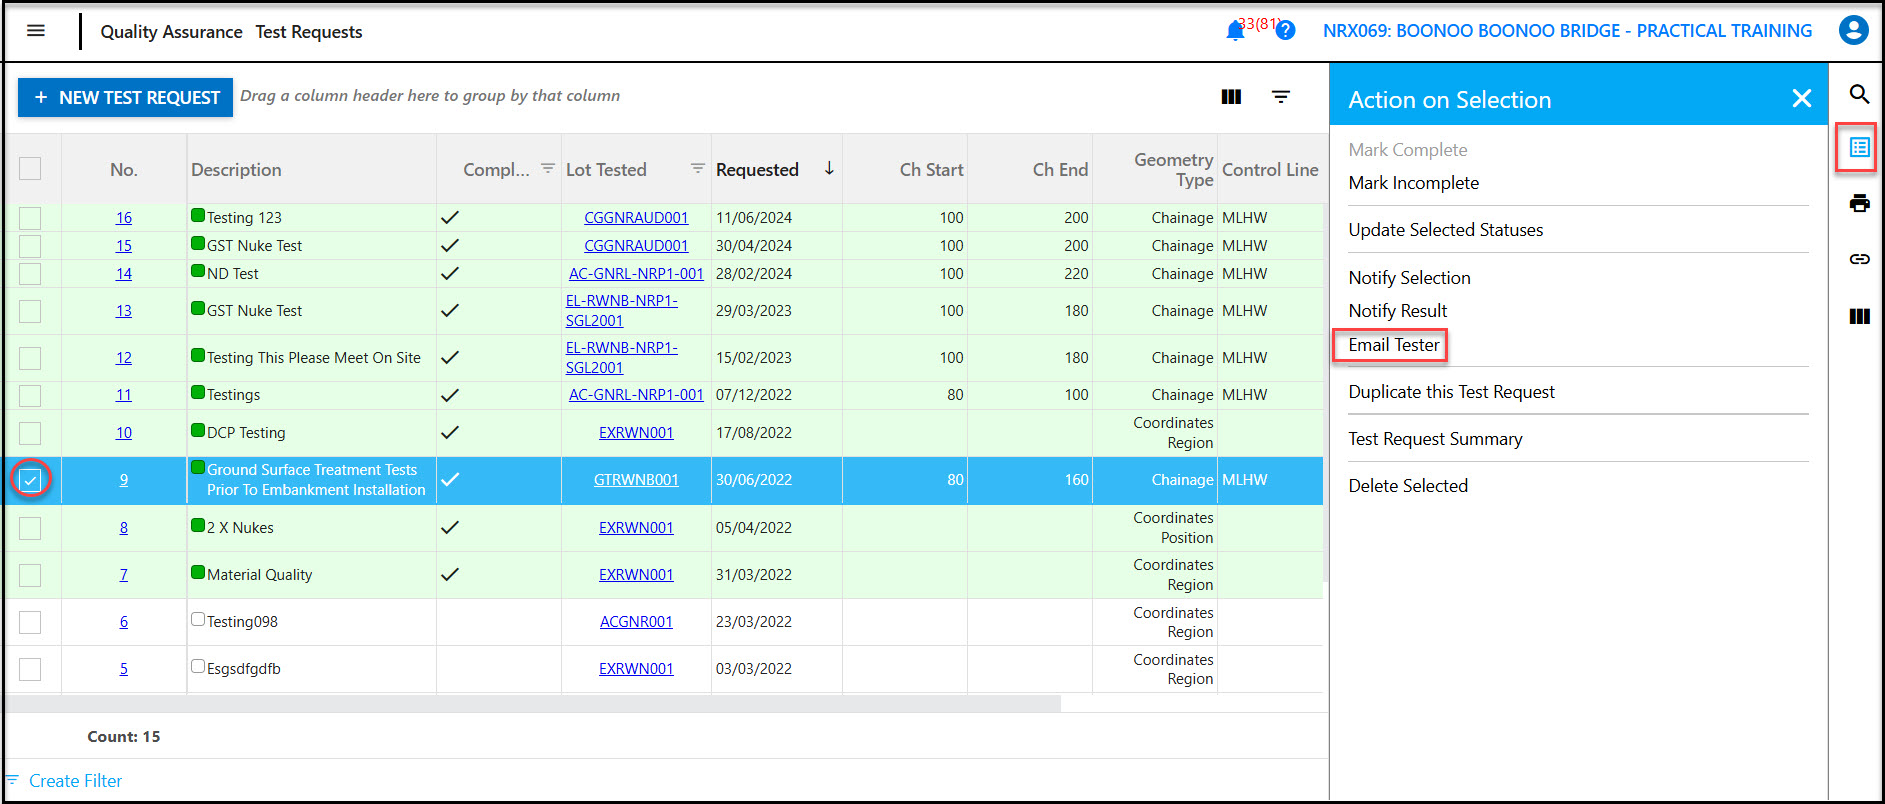
Task: Select the checkbox for row 16
Action: pyautogui.click(x=30, y=218)
